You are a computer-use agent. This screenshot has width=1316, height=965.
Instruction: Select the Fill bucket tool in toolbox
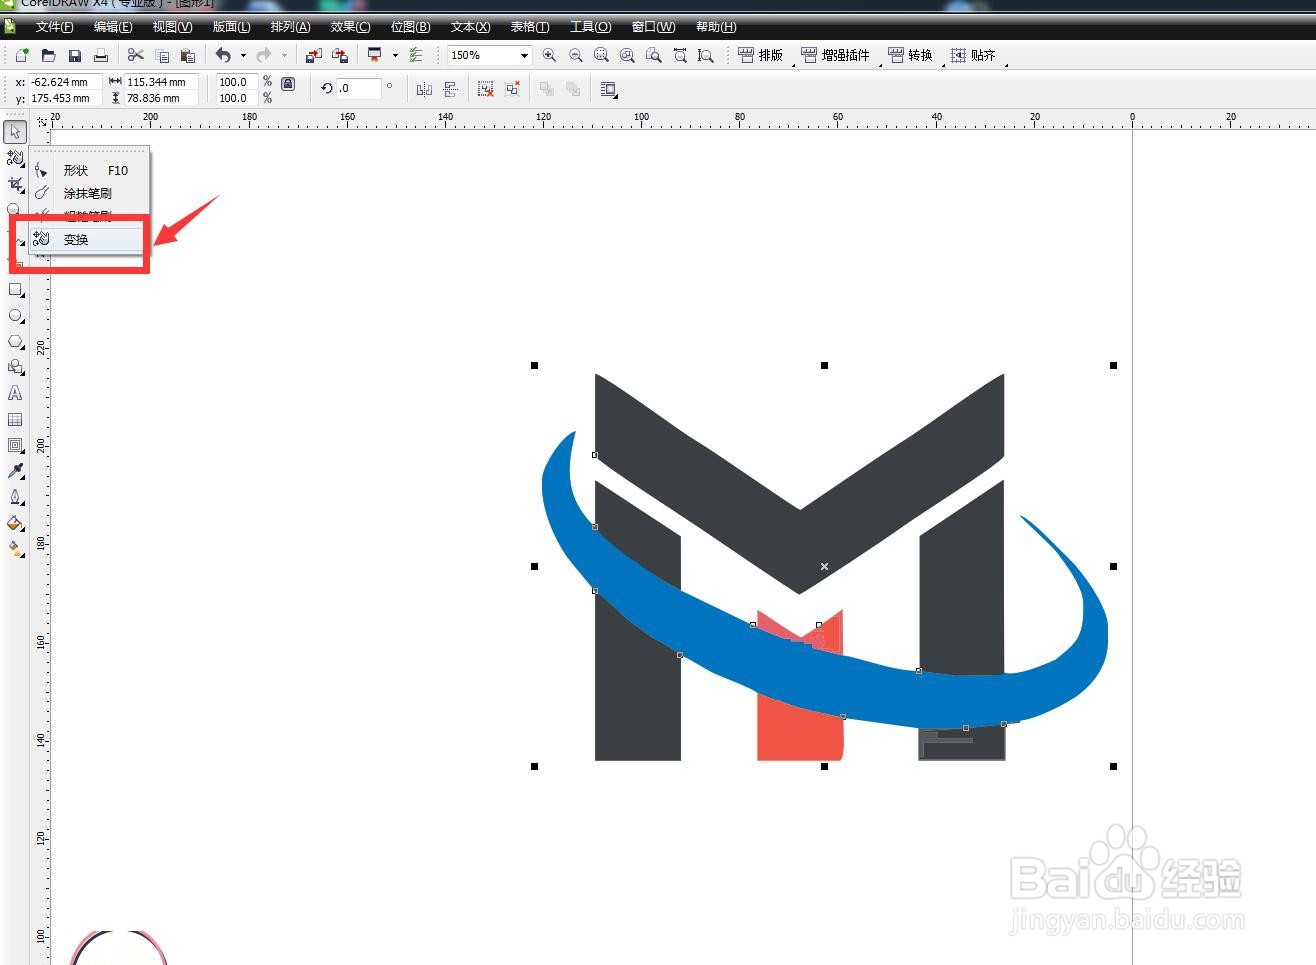[15, 523]
